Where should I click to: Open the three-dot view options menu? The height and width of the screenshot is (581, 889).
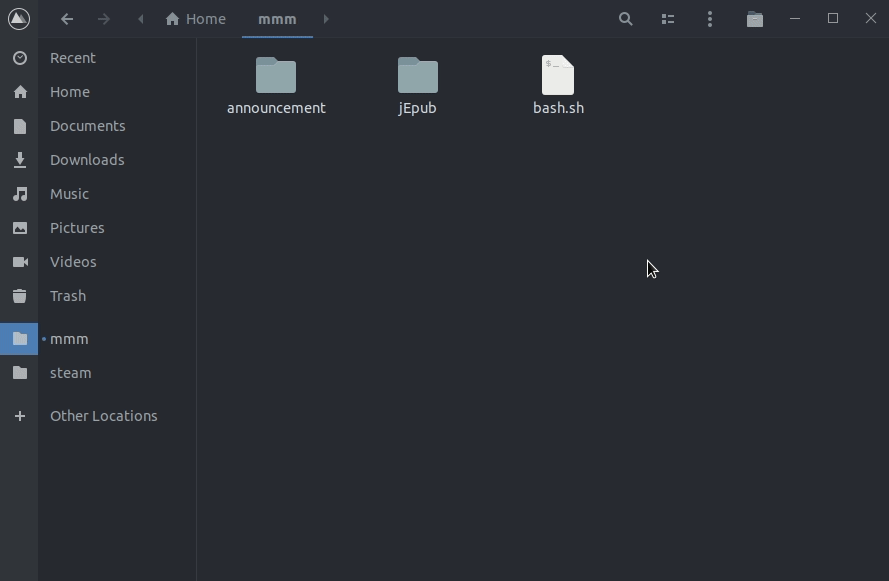[x=710, y=19]
